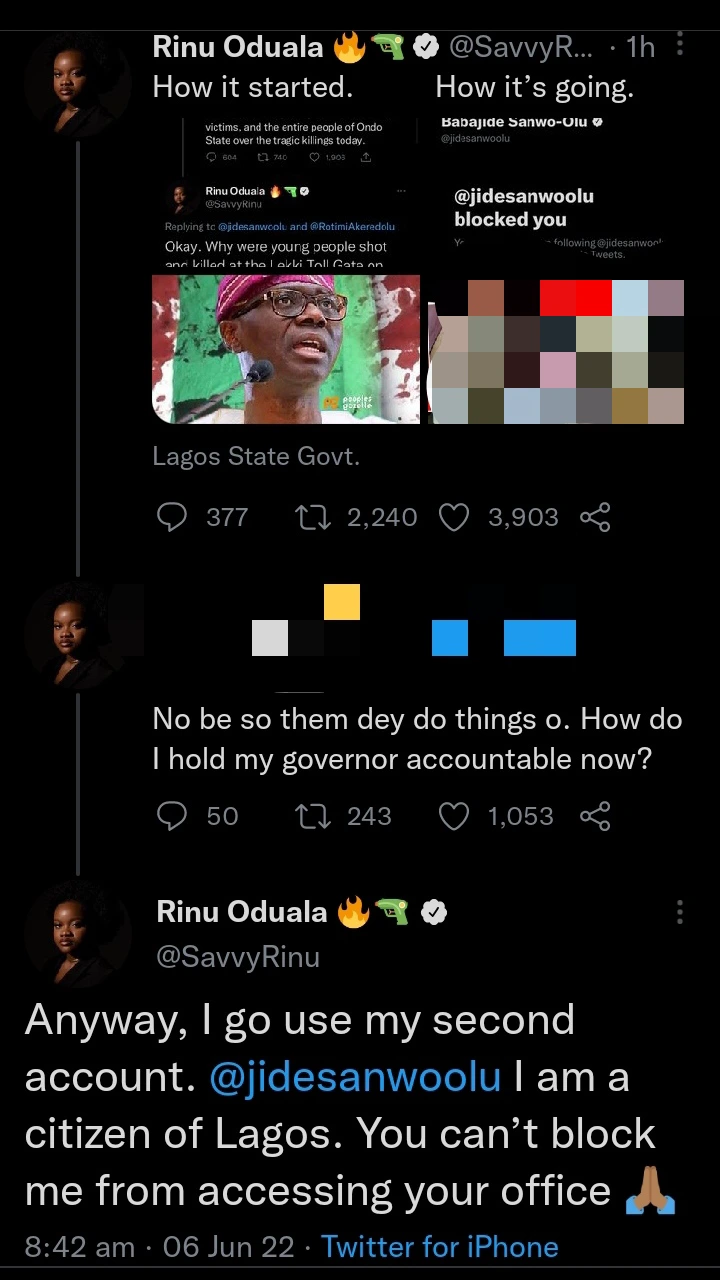Image resolution: width=720 pixels, height=1280 pixels.
Task: Open the @jidesanwoolu mention link
Action: click(355, 1077)
